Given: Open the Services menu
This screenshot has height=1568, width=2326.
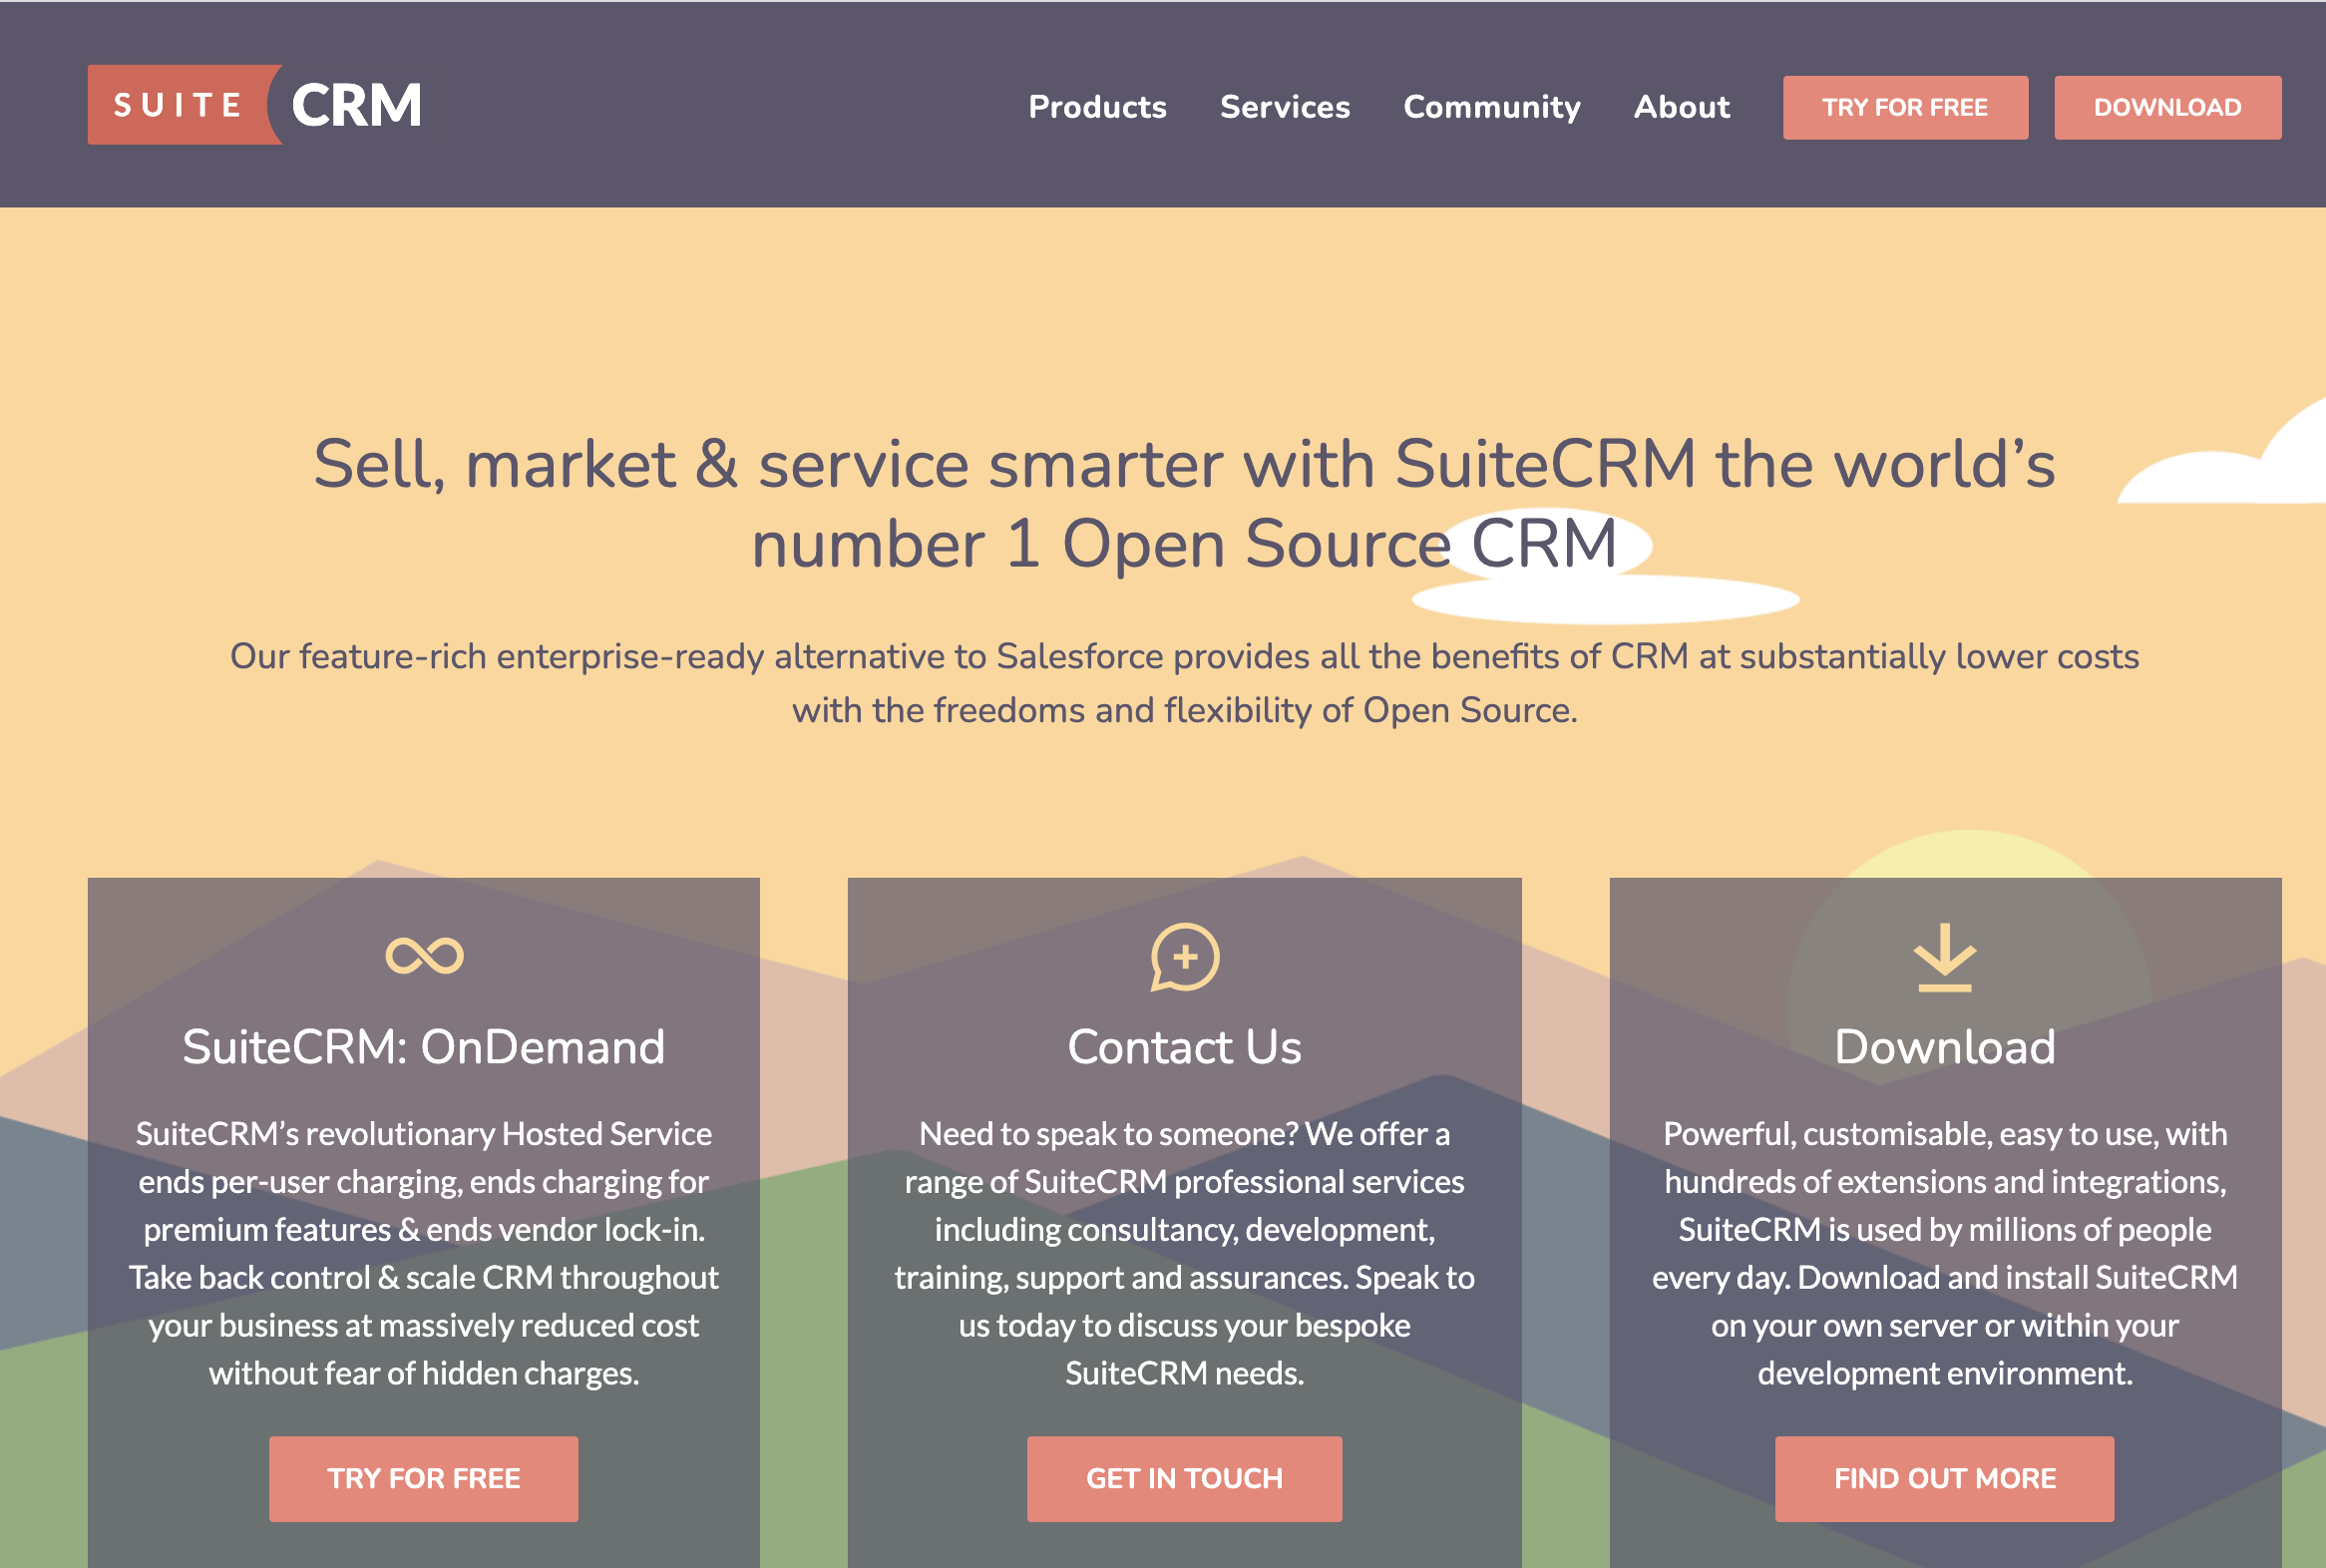Looking at the screenshot, I should (1285, 107).
